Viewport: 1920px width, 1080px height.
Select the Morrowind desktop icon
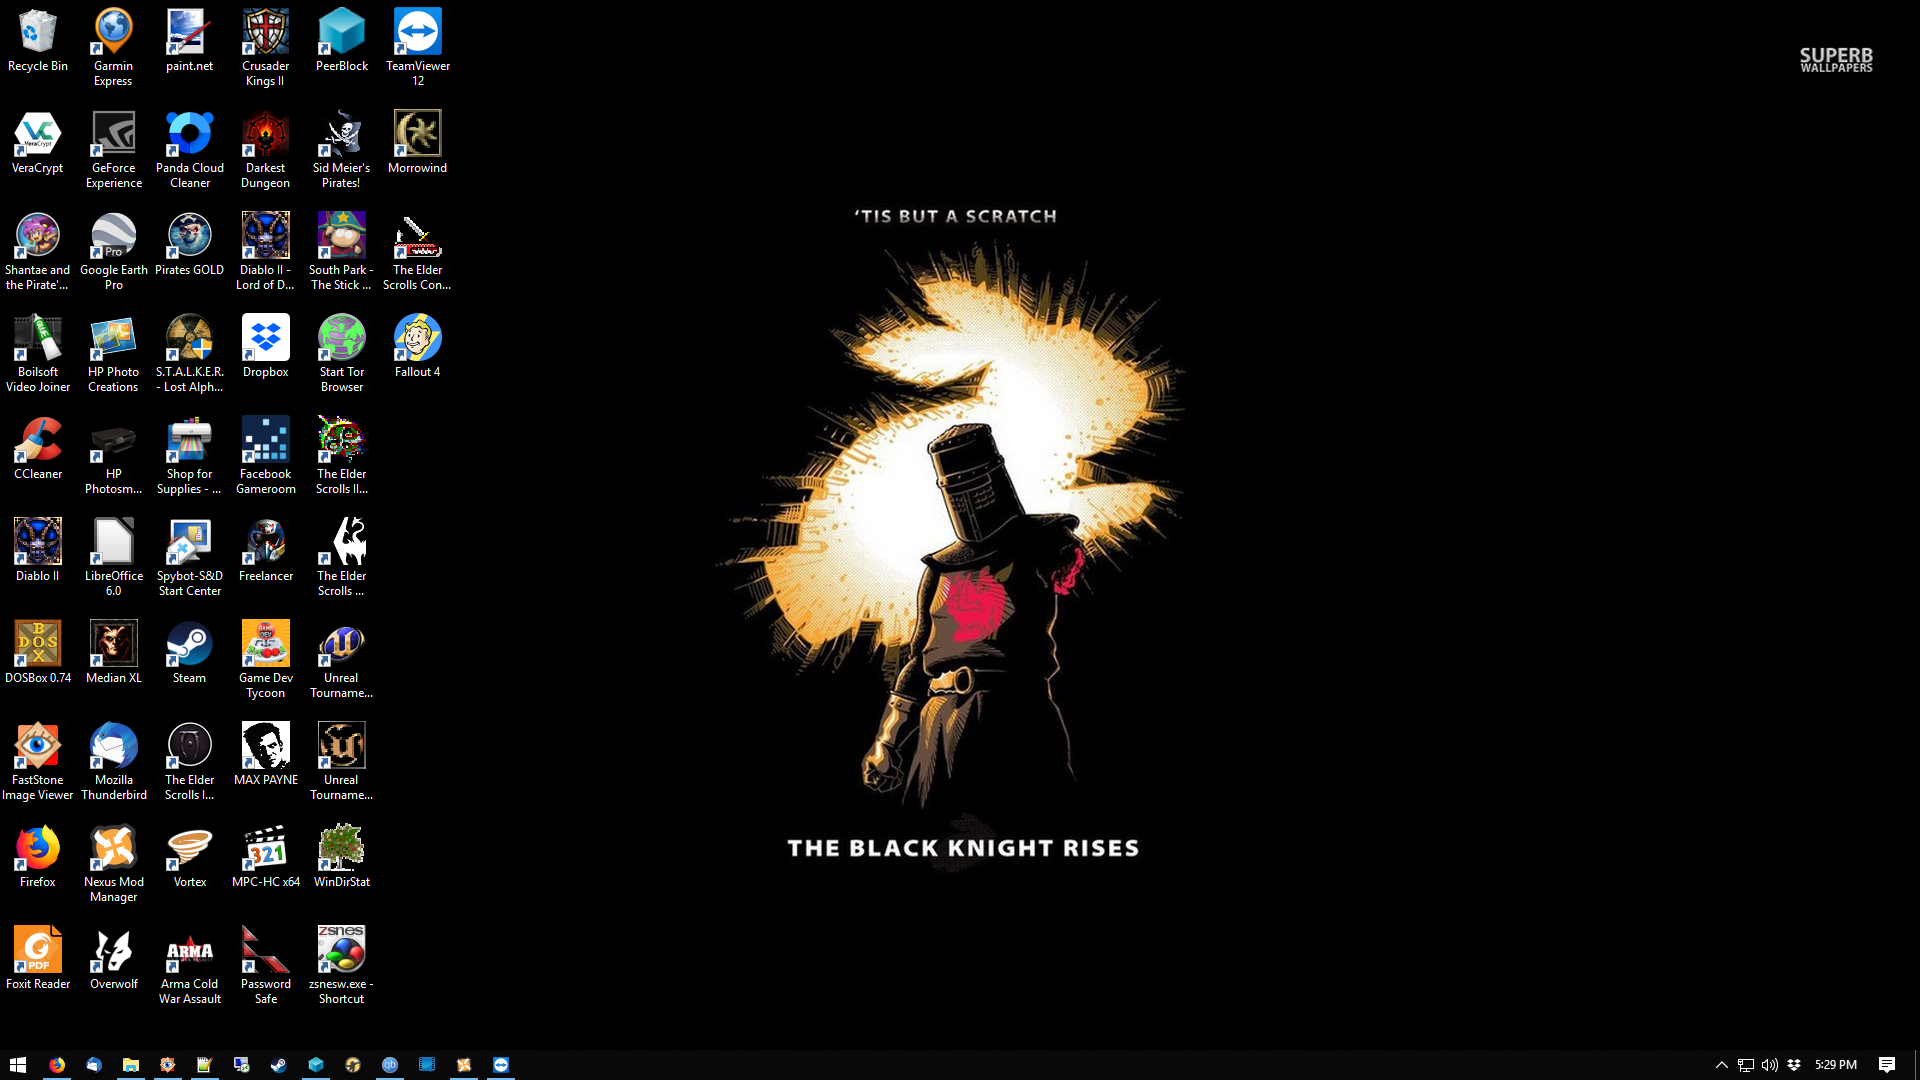[418, 144]
